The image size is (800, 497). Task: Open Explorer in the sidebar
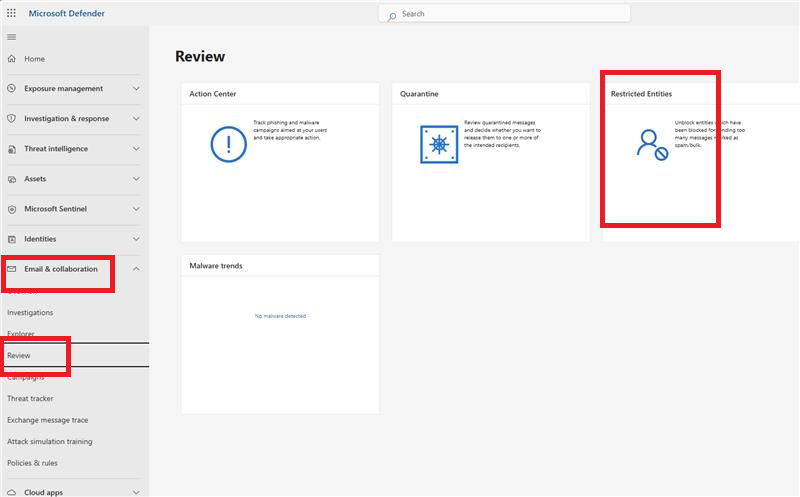[21, 334]
